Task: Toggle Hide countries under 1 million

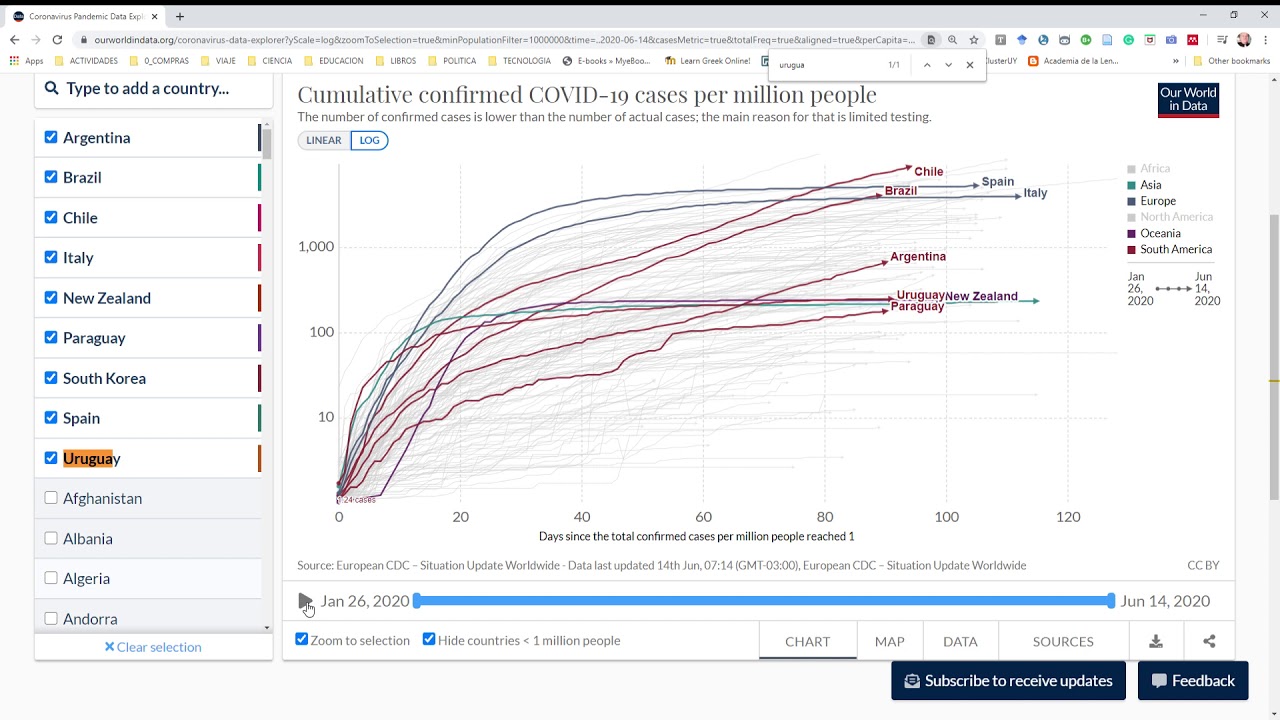Action: click(429, 639)
